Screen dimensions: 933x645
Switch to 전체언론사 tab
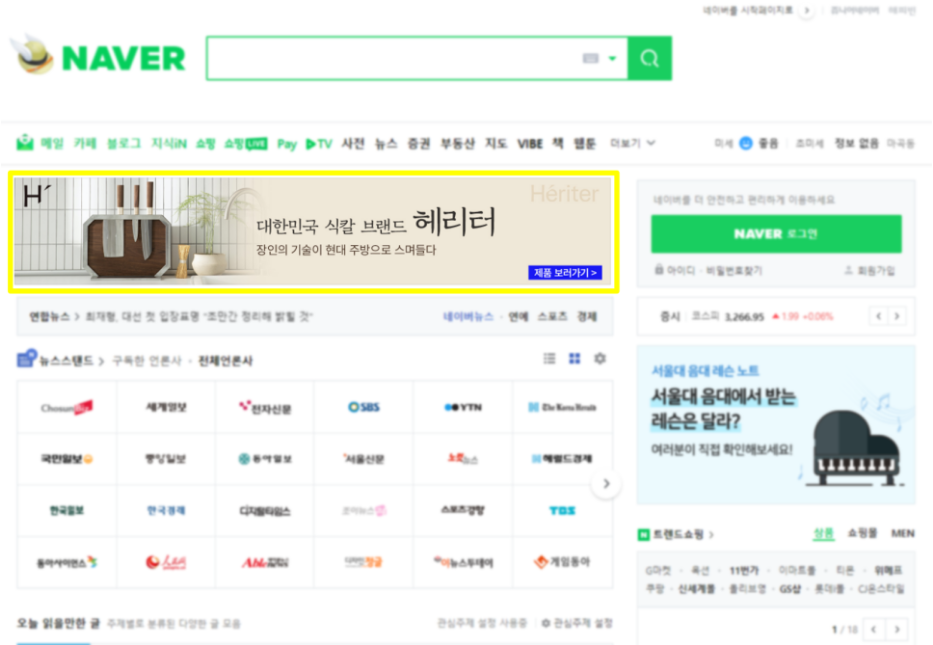click(x=226, y=361)
